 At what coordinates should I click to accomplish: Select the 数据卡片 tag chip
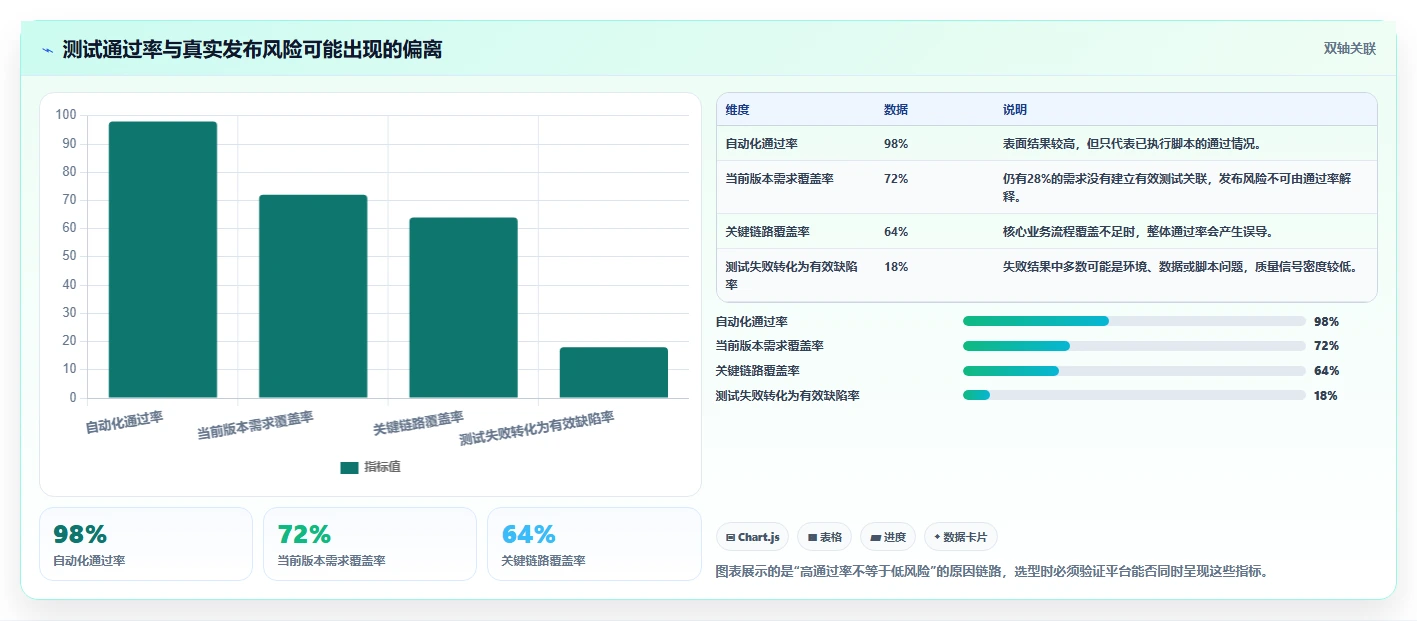click(960, 537)
